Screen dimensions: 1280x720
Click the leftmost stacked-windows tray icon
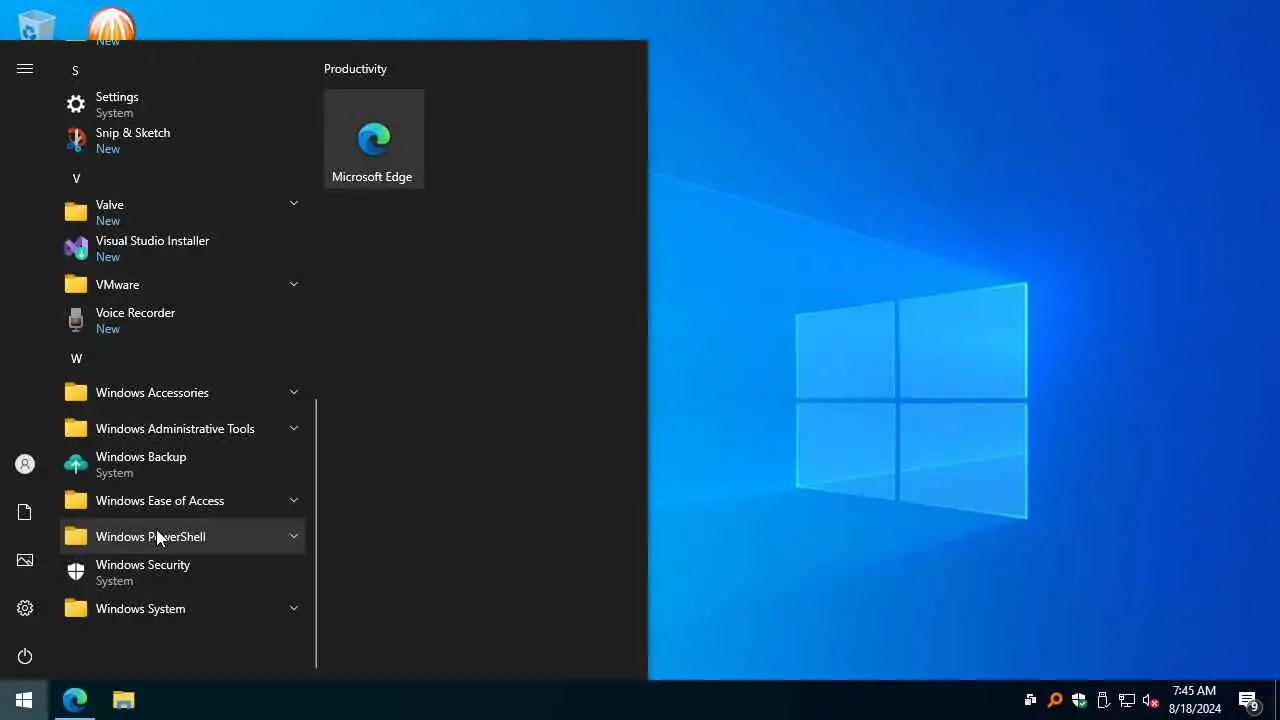click(x=1030, y=700)
